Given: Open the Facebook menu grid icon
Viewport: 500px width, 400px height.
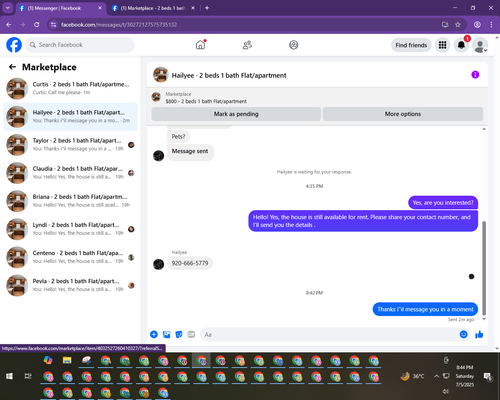Looking at the screenshot, I should point(442,45).
